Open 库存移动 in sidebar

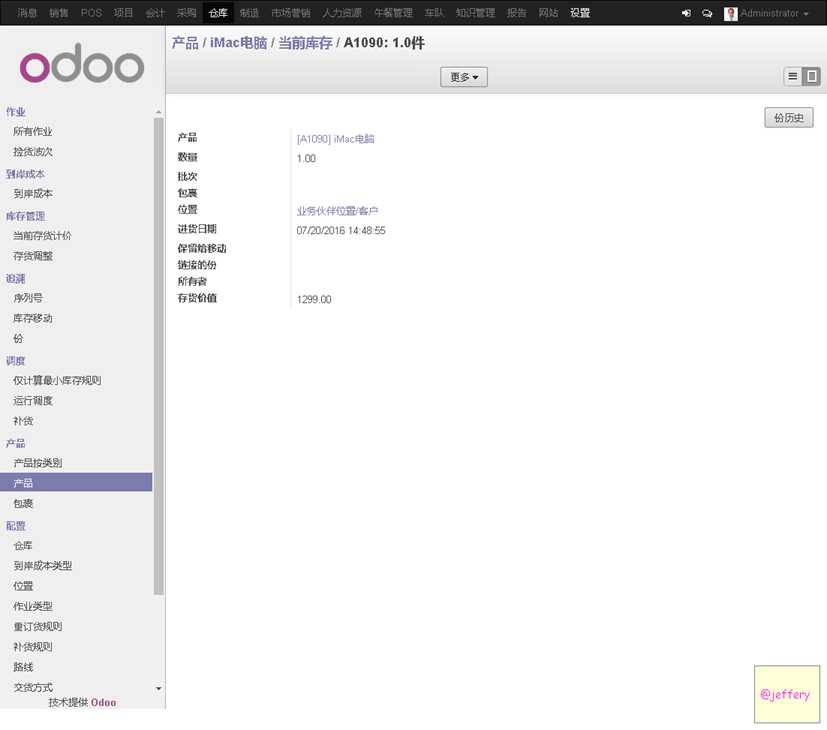click(x=33, y=319)
